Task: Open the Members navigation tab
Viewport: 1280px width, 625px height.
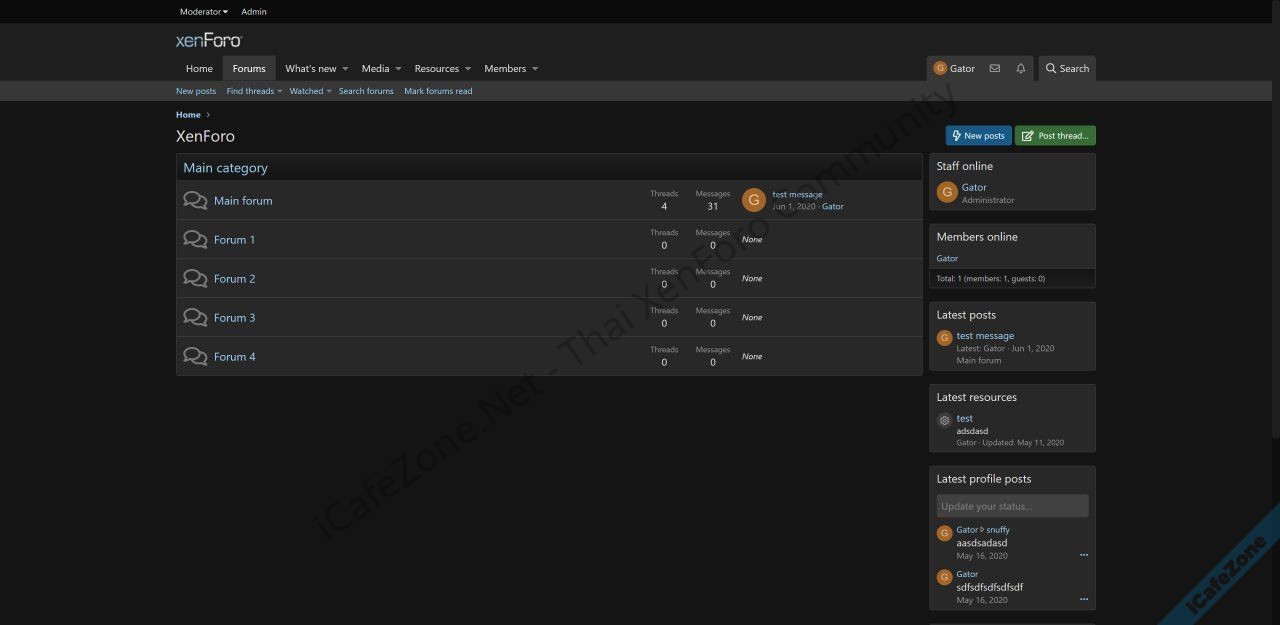Action: [505, 69]
